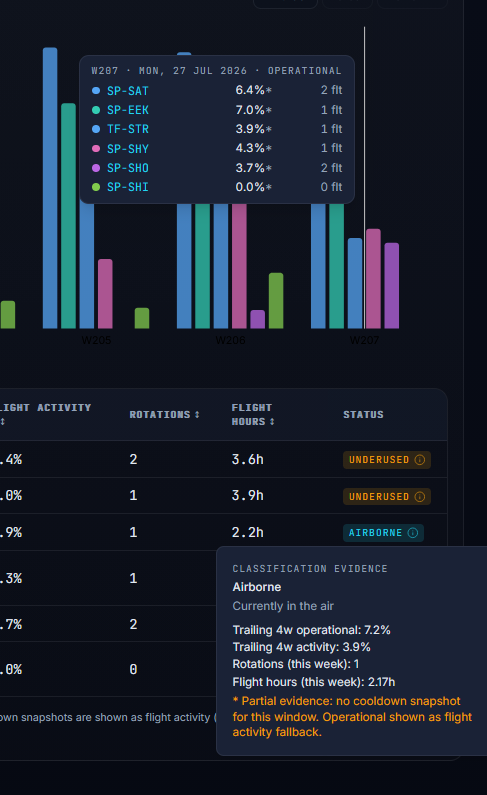Screen dimensions: 487x795
Task: Click SP-SAT blue legend dot in tooltip
Action: coord(96,91)
